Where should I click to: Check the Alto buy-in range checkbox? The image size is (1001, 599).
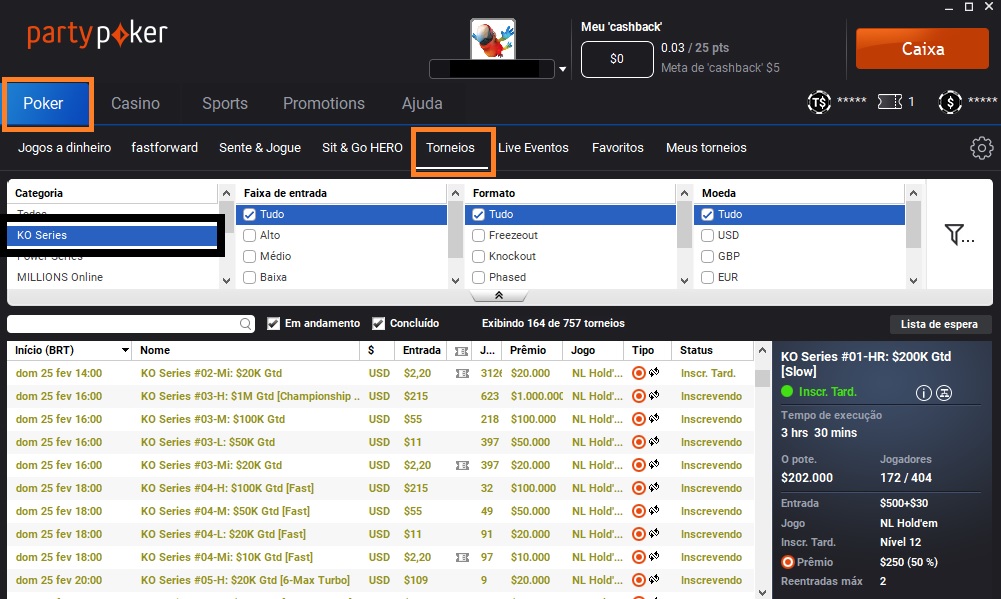coord(250,235)
